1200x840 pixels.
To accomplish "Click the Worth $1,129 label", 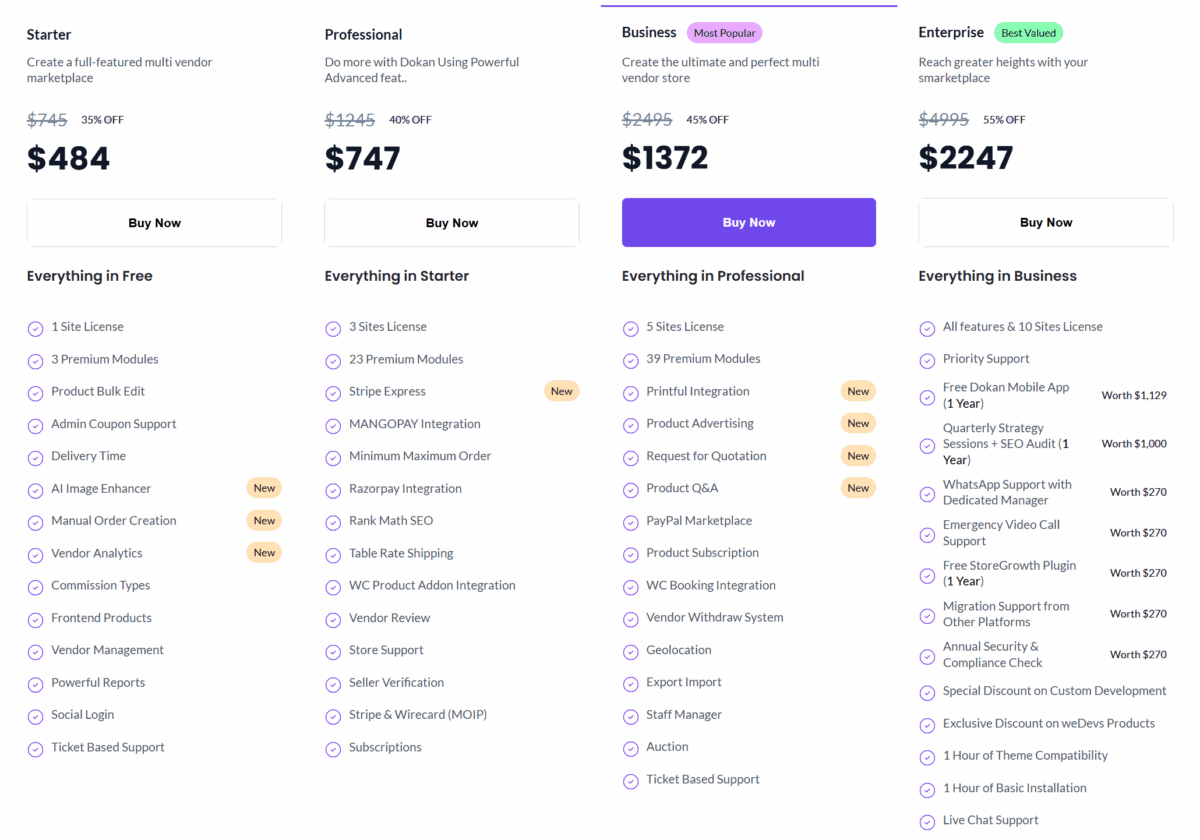I will [x=1134, y=395].
